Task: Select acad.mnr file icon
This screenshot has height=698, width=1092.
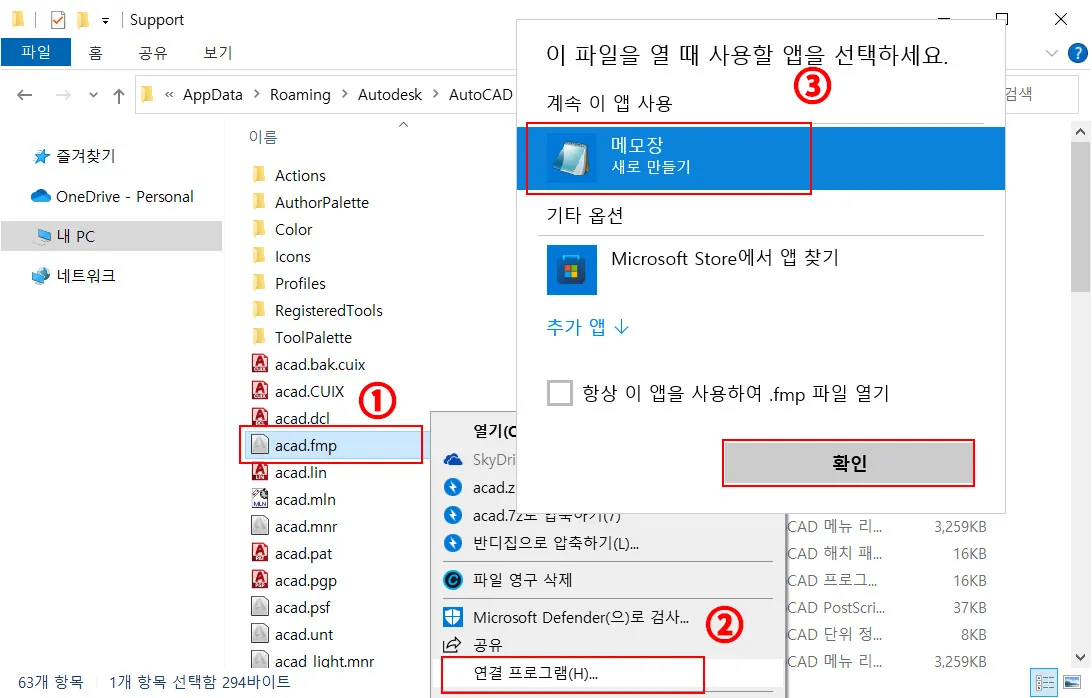Action: [260, 526]
